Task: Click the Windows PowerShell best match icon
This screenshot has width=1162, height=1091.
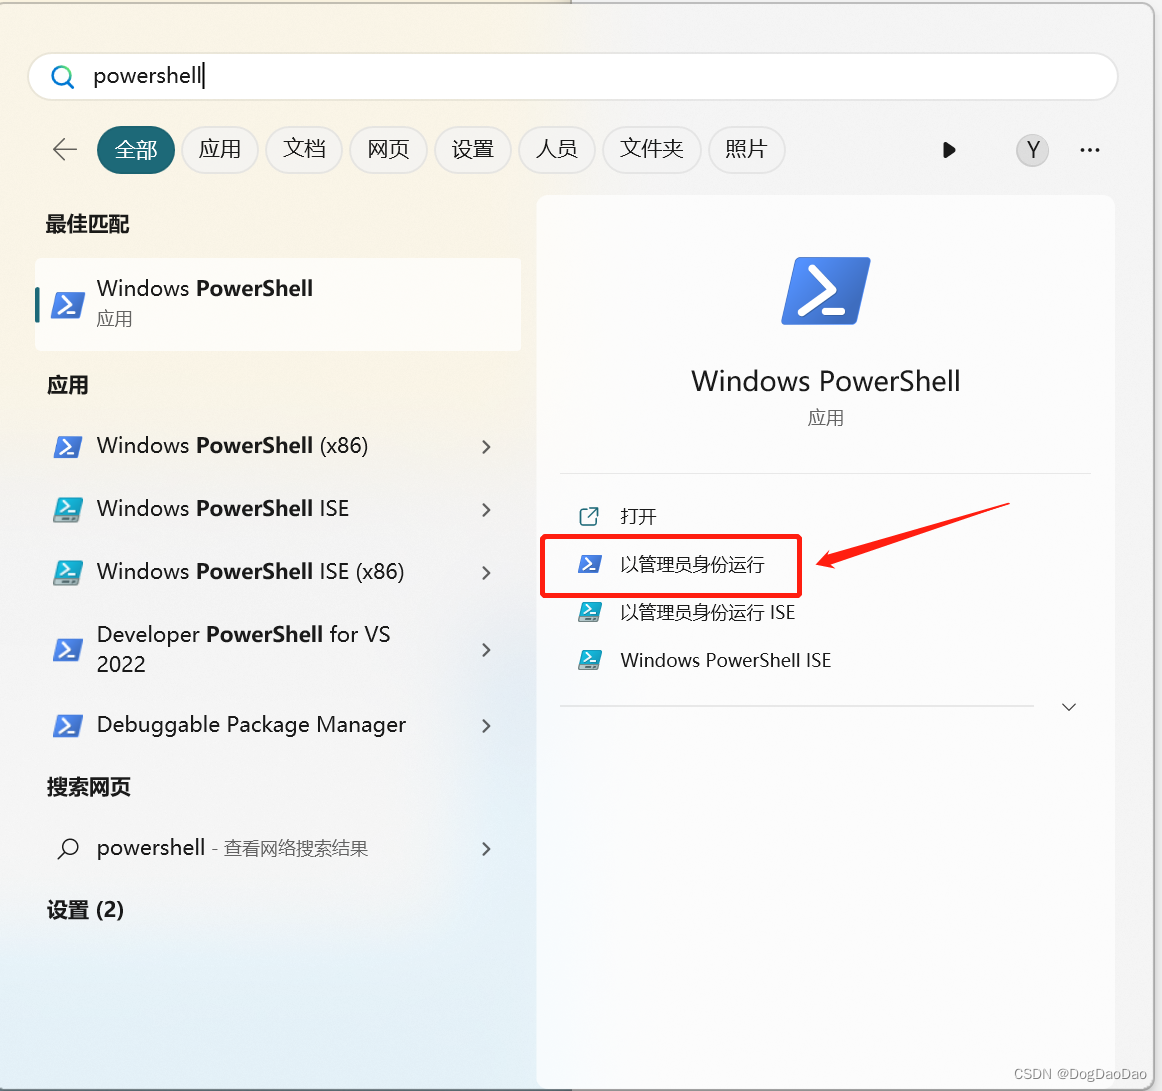Action: click(x=67, y=305)
